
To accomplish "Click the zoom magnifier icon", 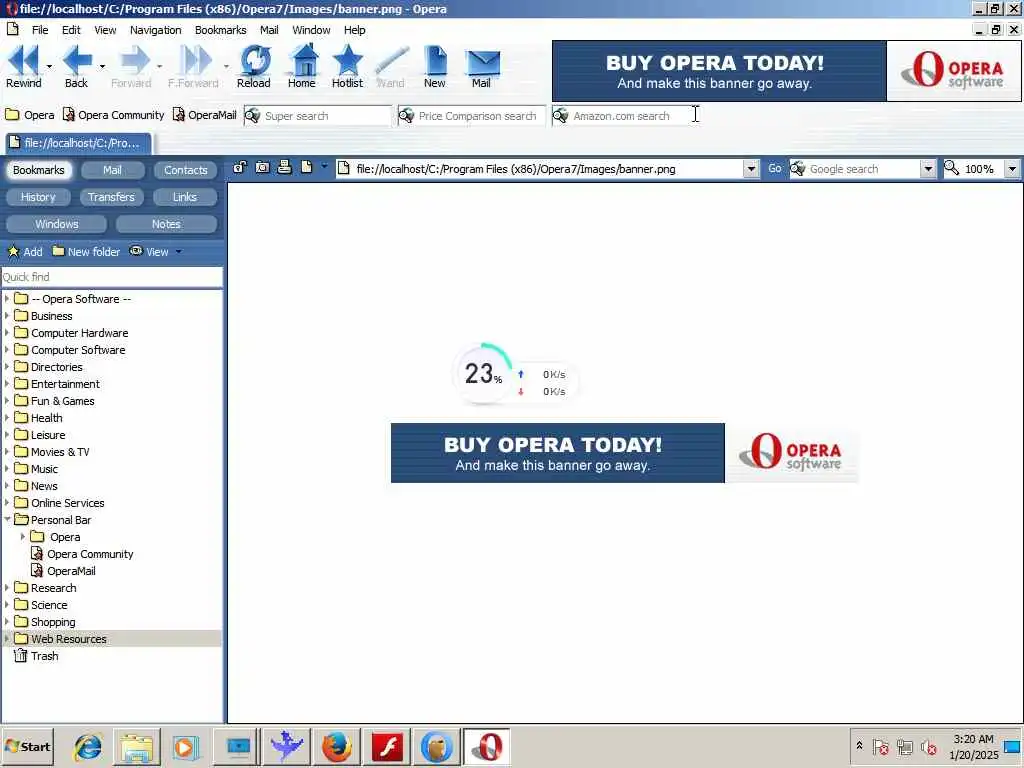I will tap(952, 168).
